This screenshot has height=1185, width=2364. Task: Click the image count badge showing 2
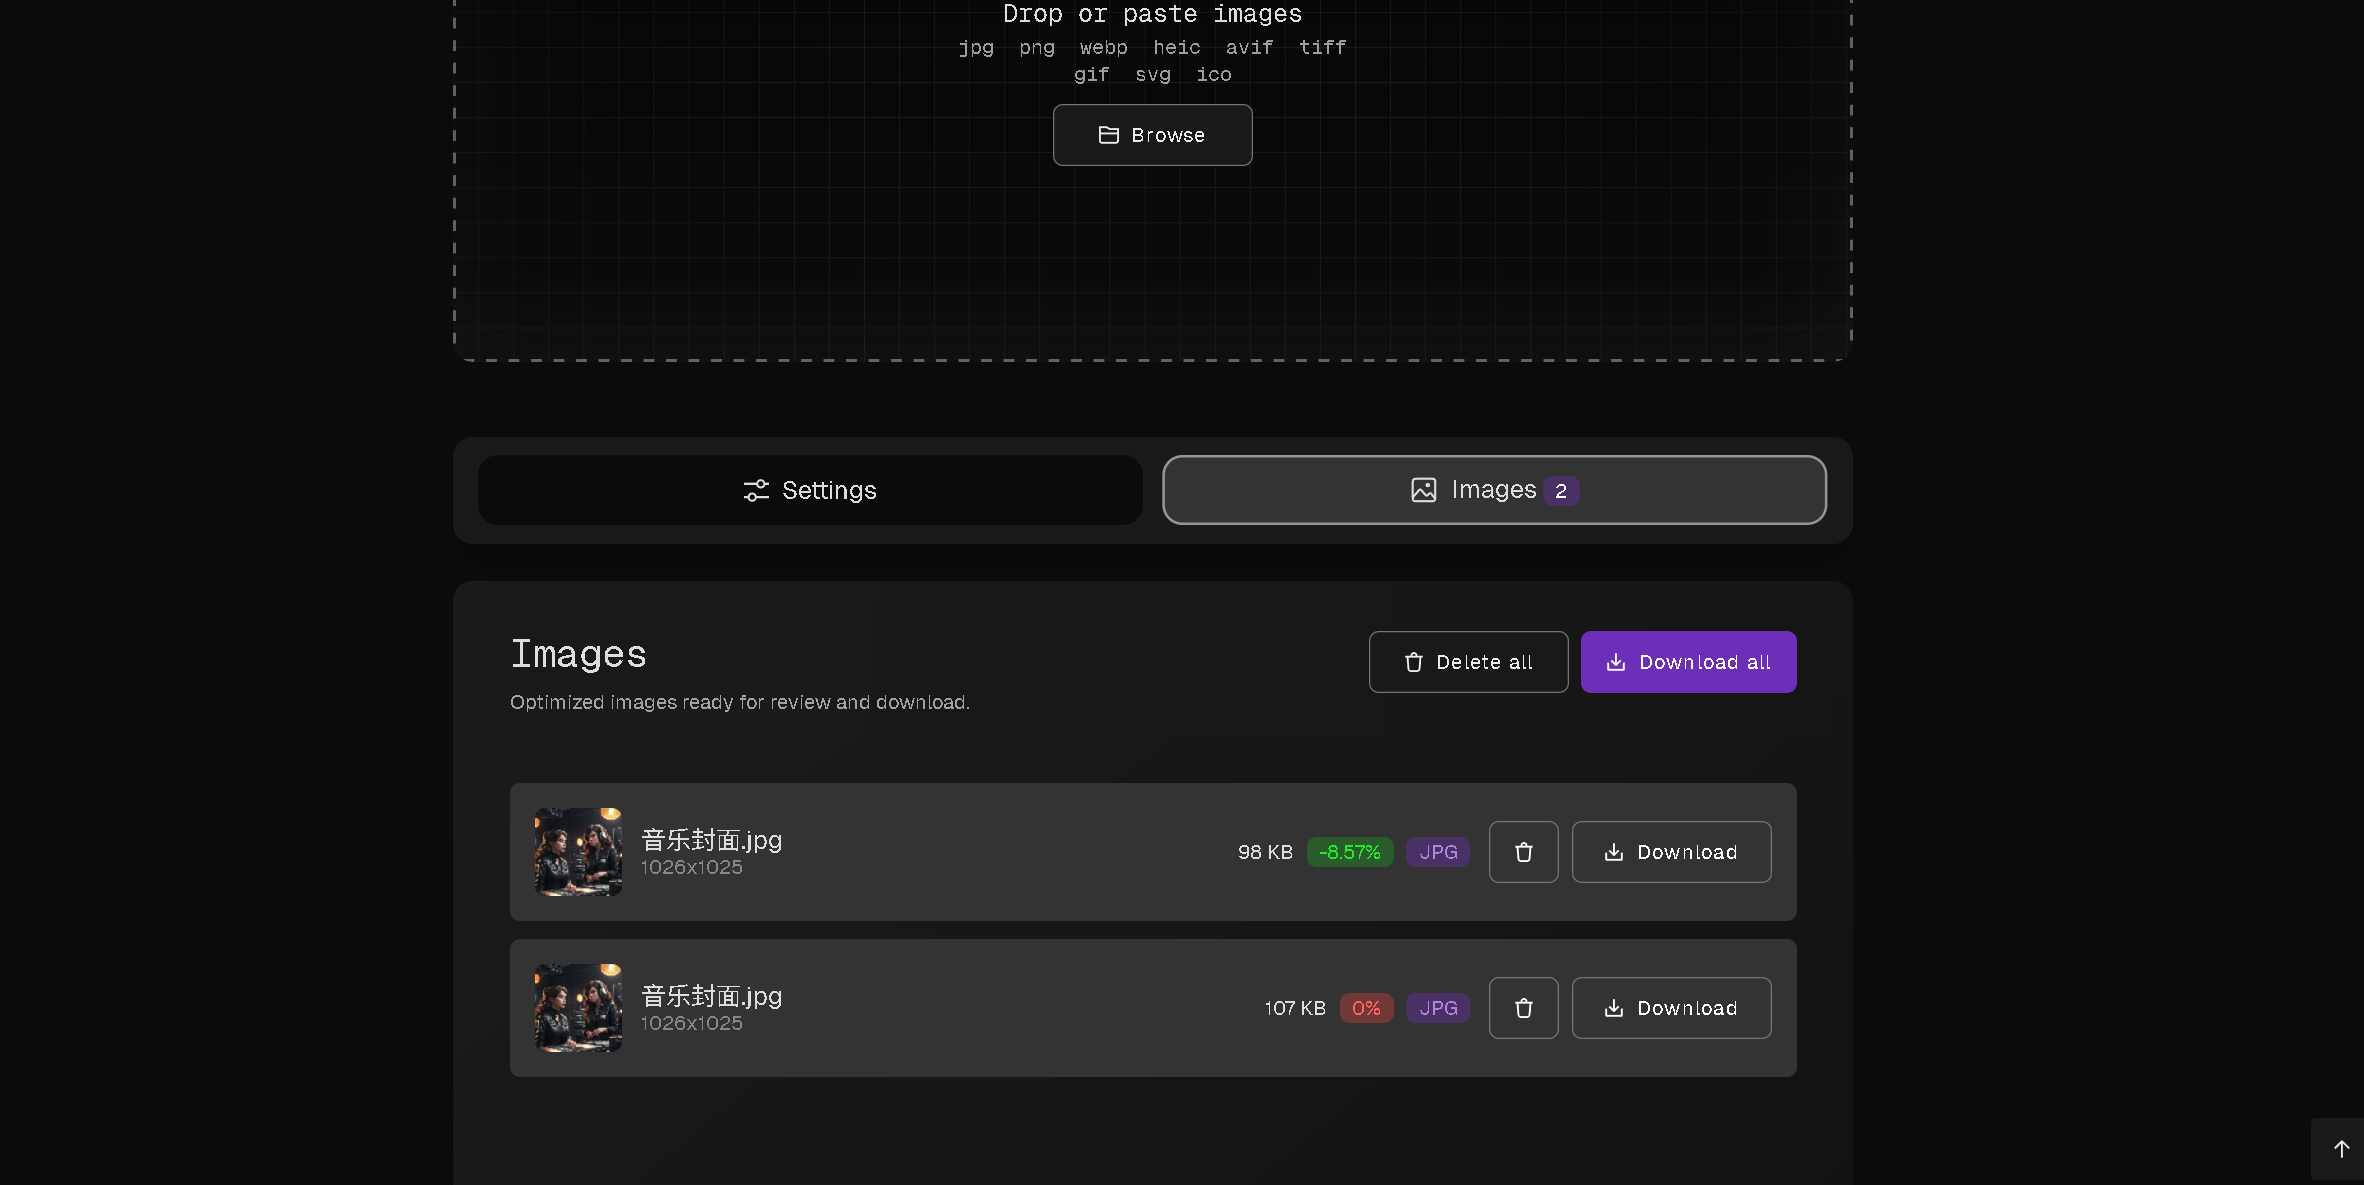(1560, 491)
